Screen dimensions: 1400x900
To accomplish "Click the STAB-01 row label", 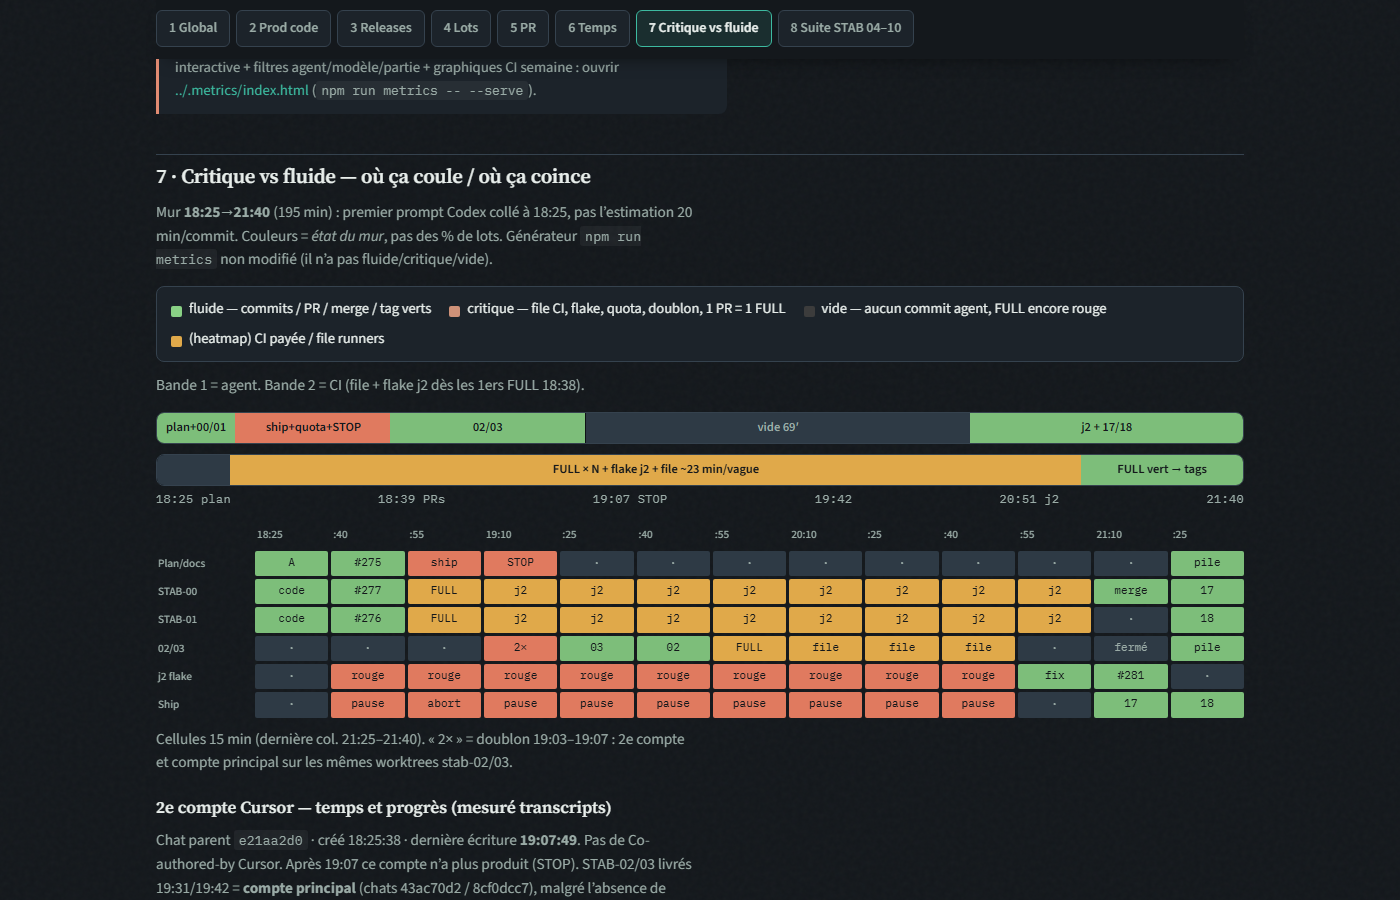I will pyautogui.click(x=177, y=620).
